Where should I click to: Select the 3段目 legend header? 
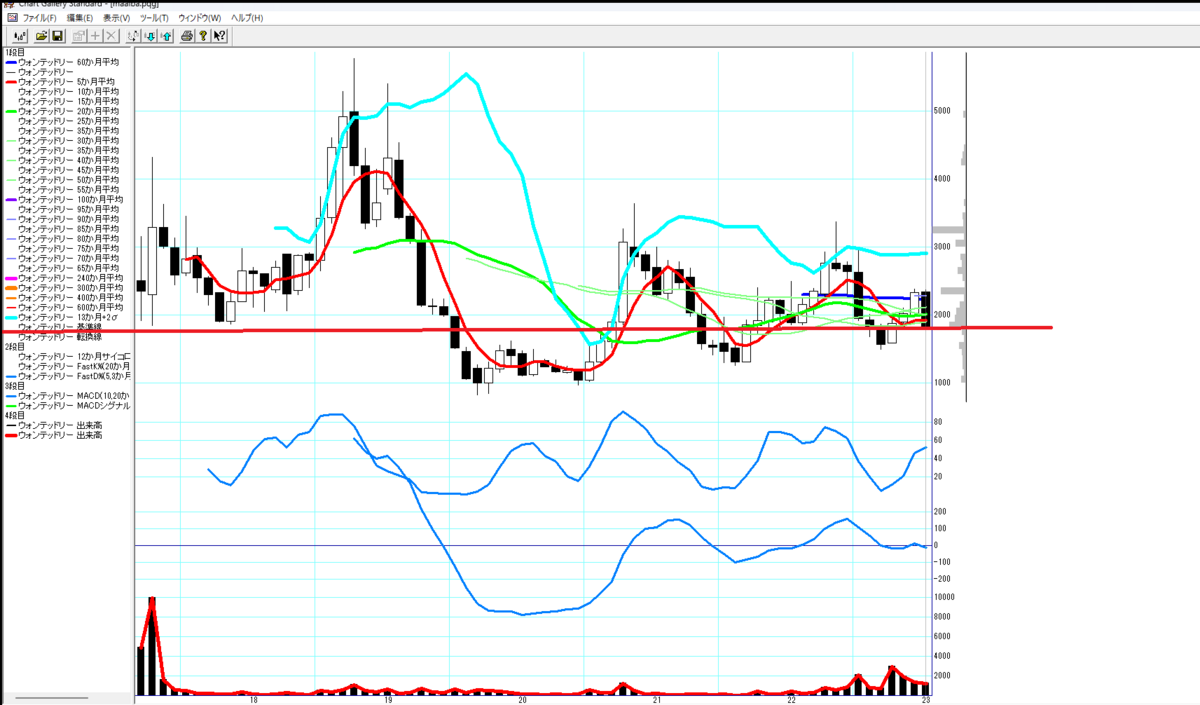[13, 386]
